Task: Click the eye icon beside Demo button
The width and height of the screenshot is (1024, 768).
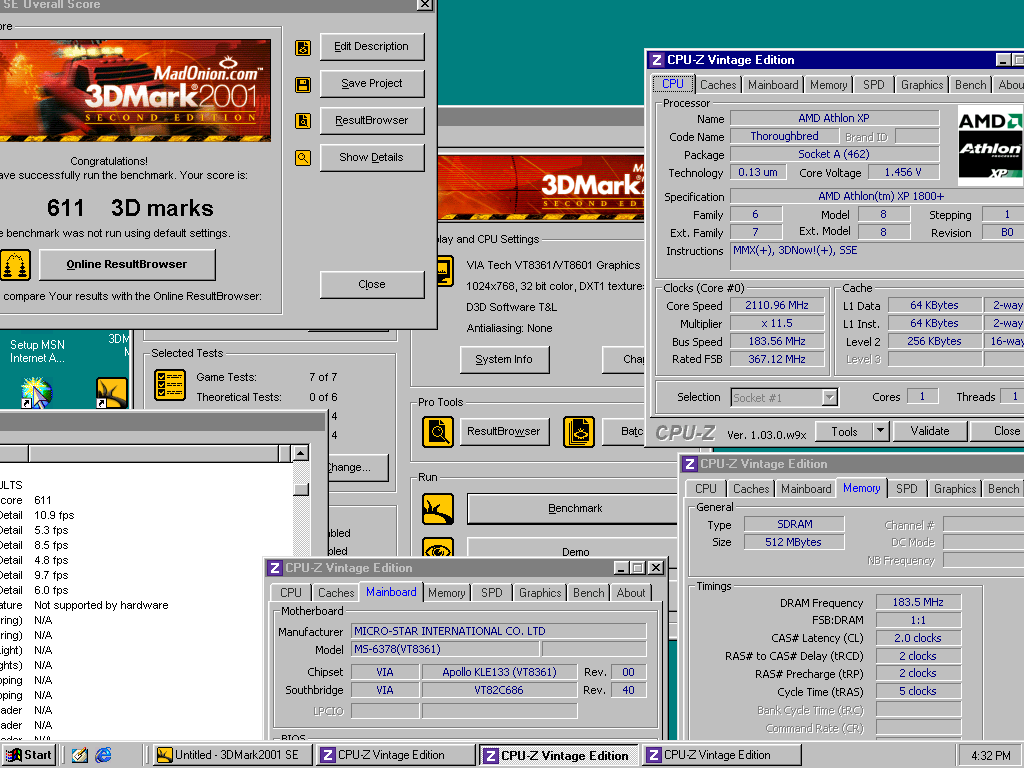Action: click(x=438, y=550)
